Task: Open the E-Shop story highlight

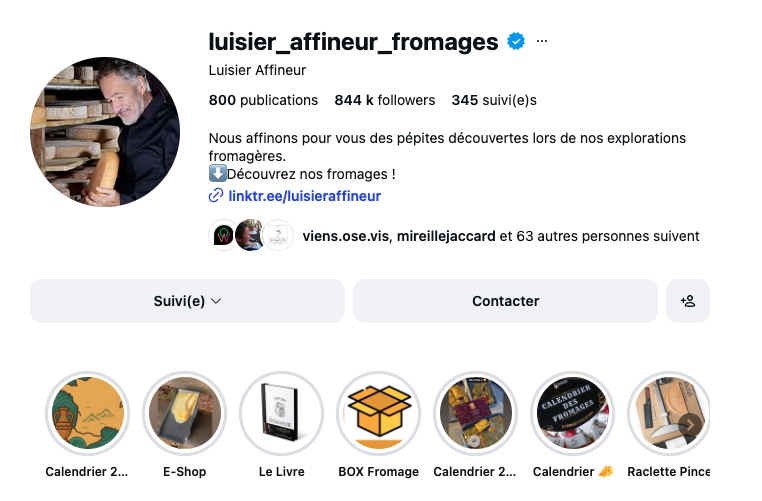Action: tap(184, 413)
